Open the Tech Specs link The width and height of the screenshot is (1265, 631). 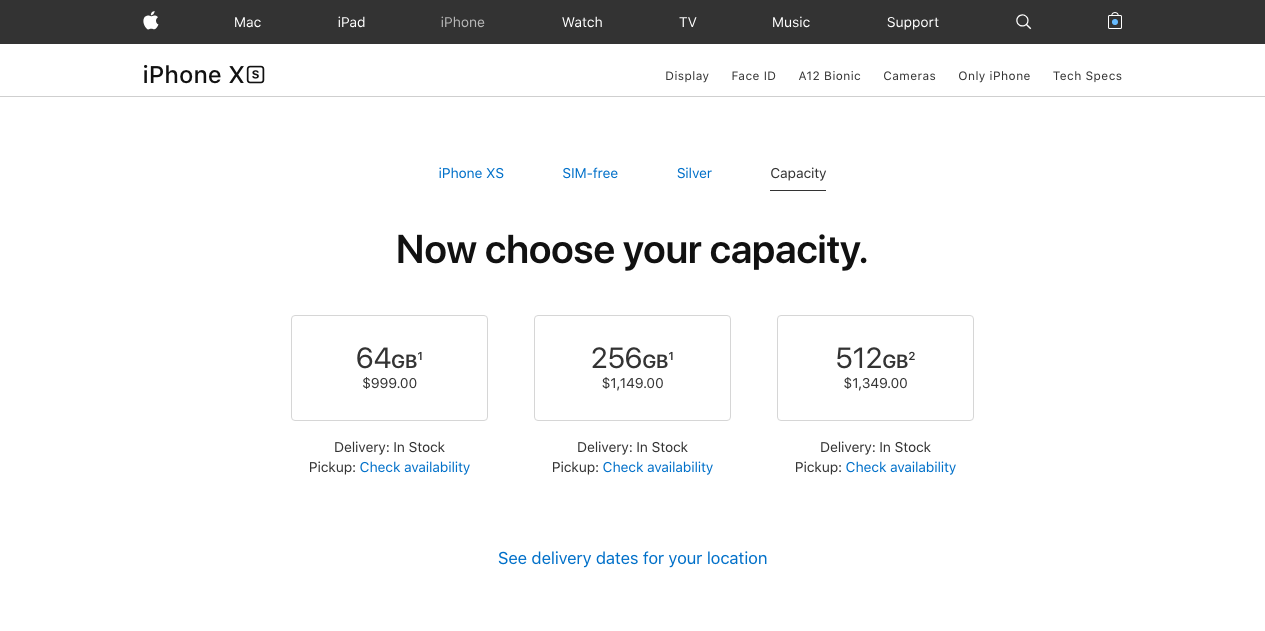point(1087,76)
